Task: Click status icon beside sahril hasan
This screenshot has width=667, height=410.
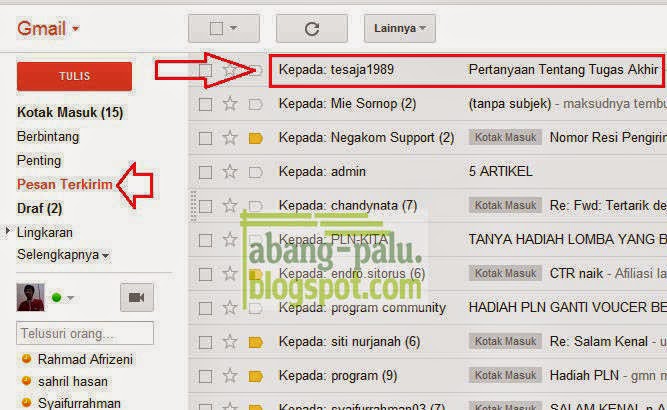Action: click(26, 381)
